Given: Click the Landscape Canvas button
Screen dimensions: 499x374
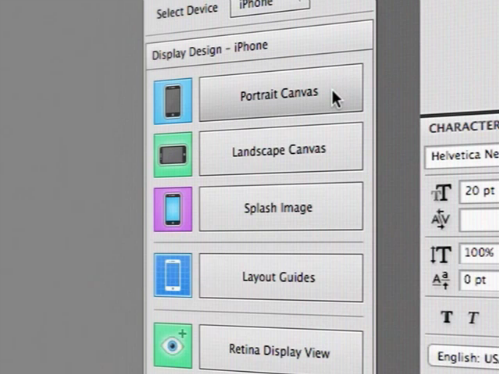Looking at the screenshot, I should [281, 149].
